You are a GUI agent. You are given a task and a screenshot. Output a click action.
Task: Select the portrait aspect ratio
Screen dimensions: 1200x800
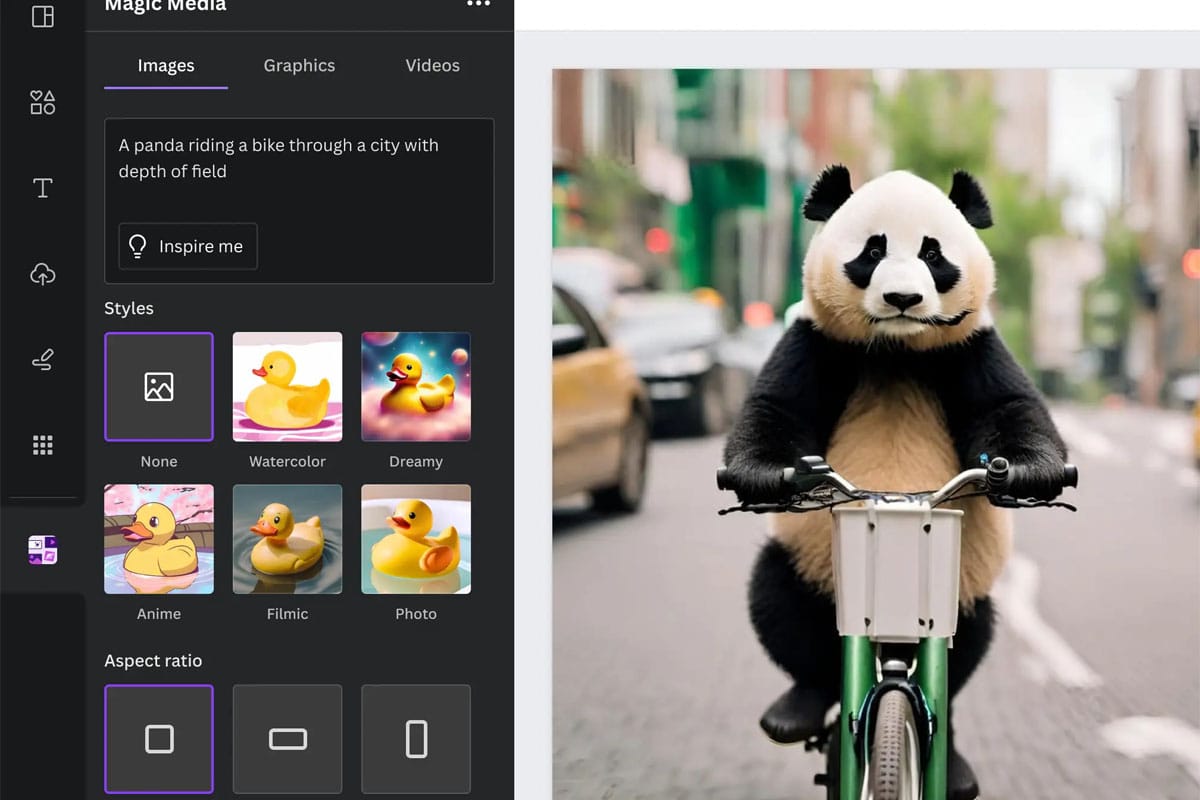click(415, 739)
